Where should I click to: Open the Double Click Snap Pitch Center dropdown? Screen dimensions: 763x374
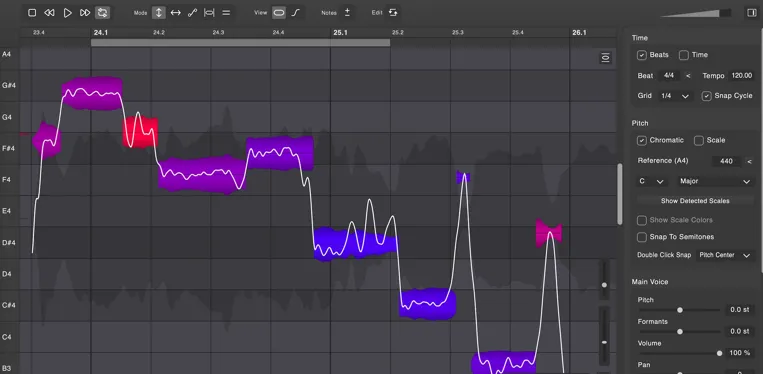(x=725, y=255)
